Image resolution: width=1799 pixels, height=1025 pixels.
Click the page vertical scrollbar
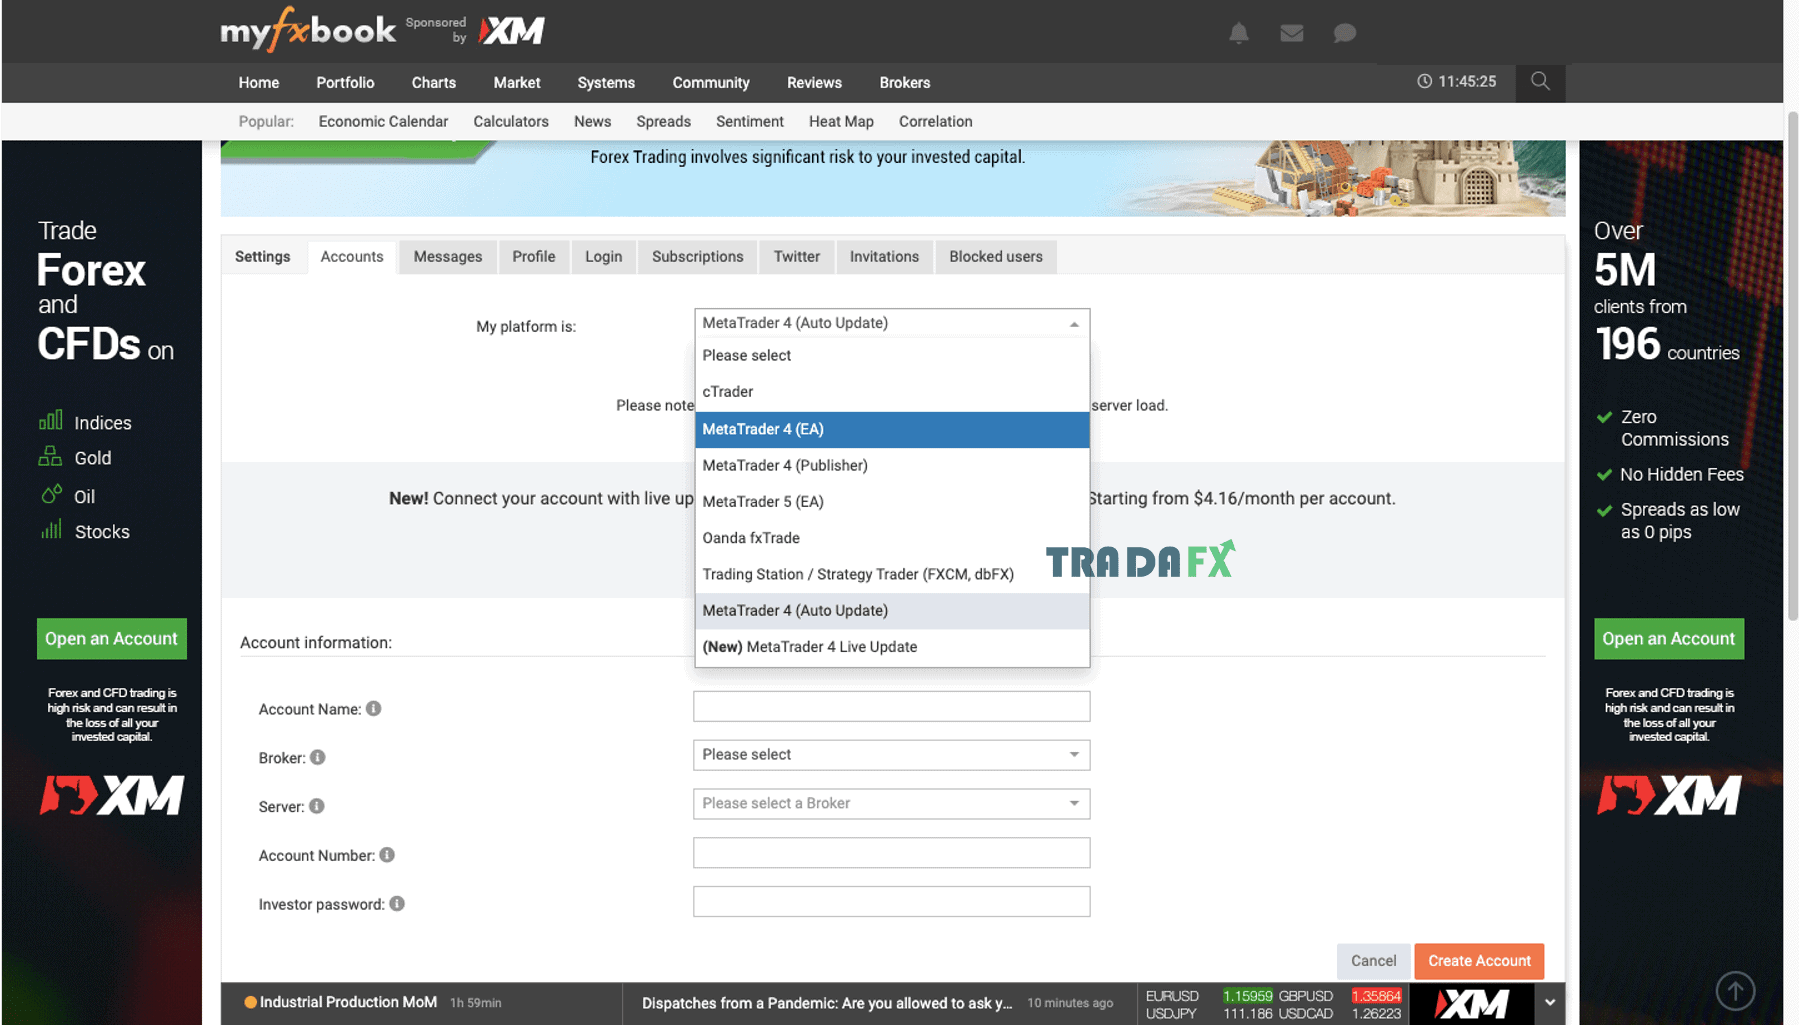[1792, 365]
